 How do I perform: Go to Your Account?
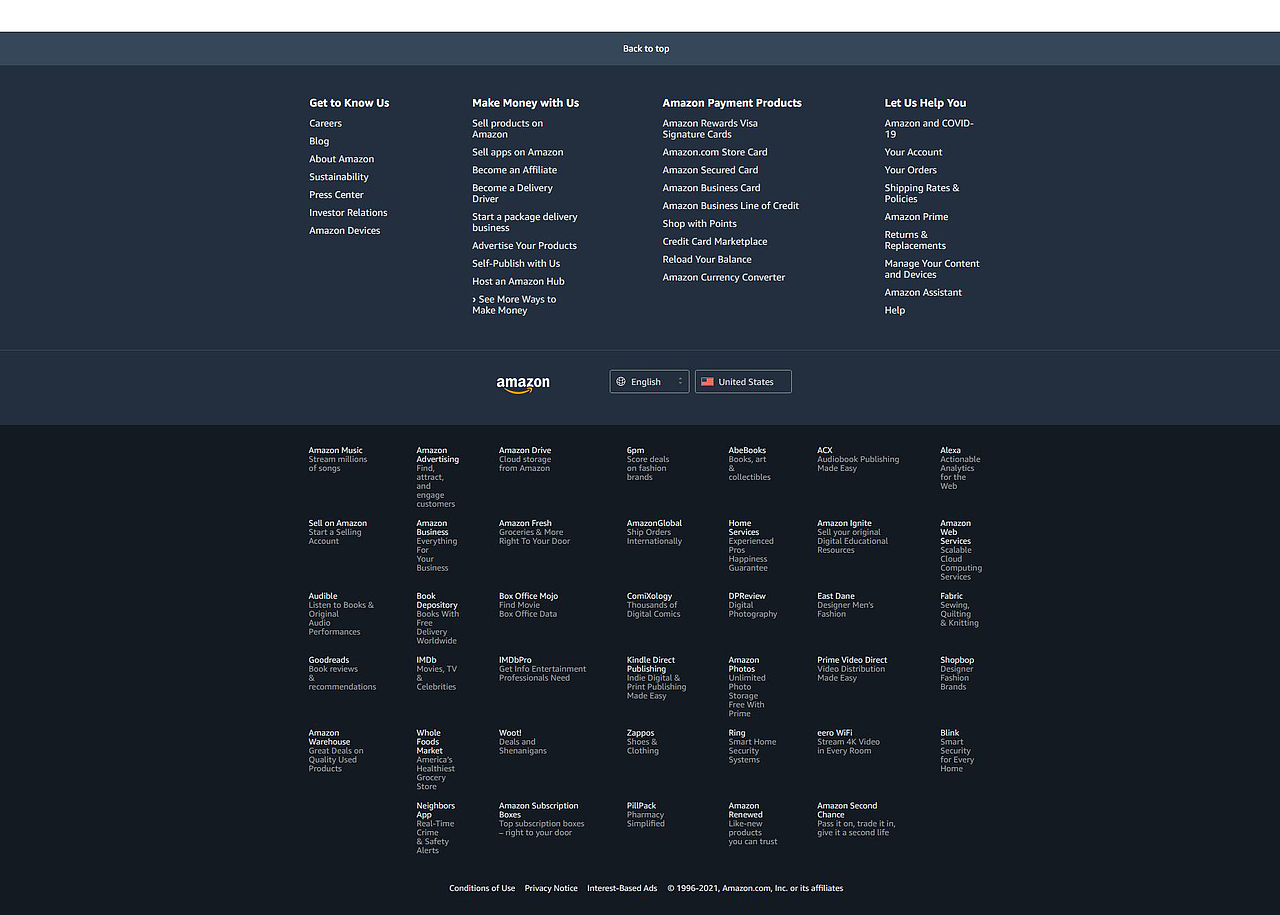click(913, 153)
